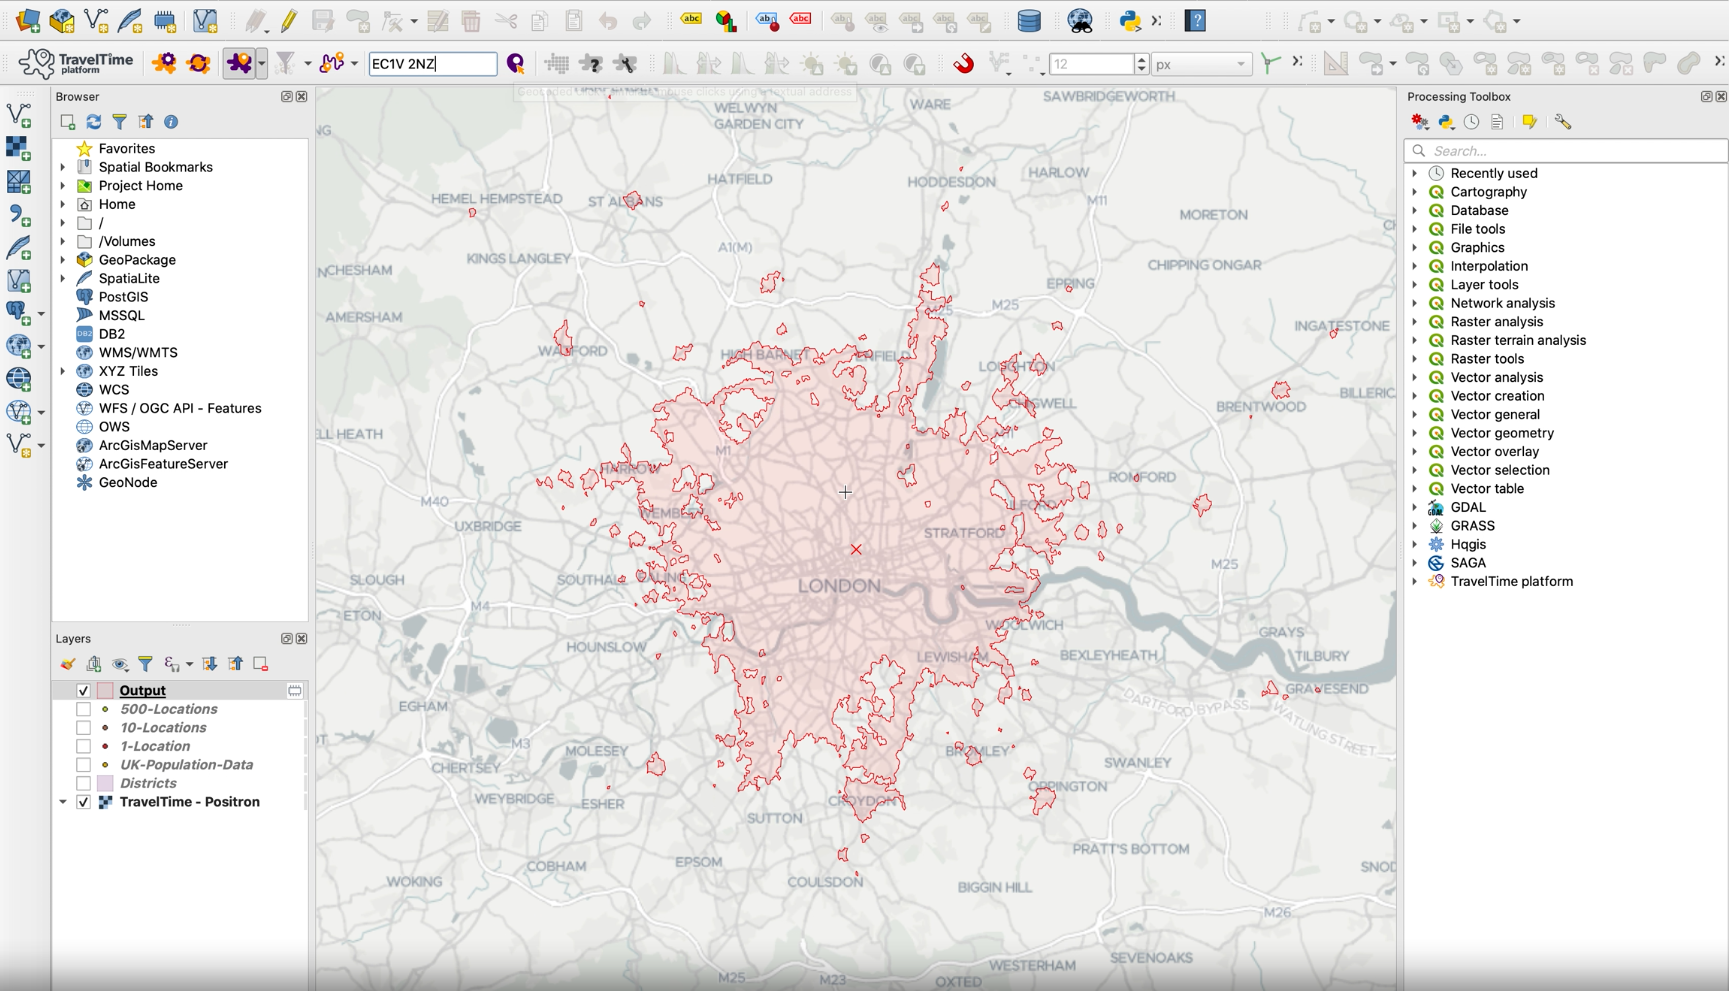Image resolution: width=1729 pixels, height=991 pixels.
Task: Enable the 500-Locations layer checkbox
Action: (x=84, y=709)
